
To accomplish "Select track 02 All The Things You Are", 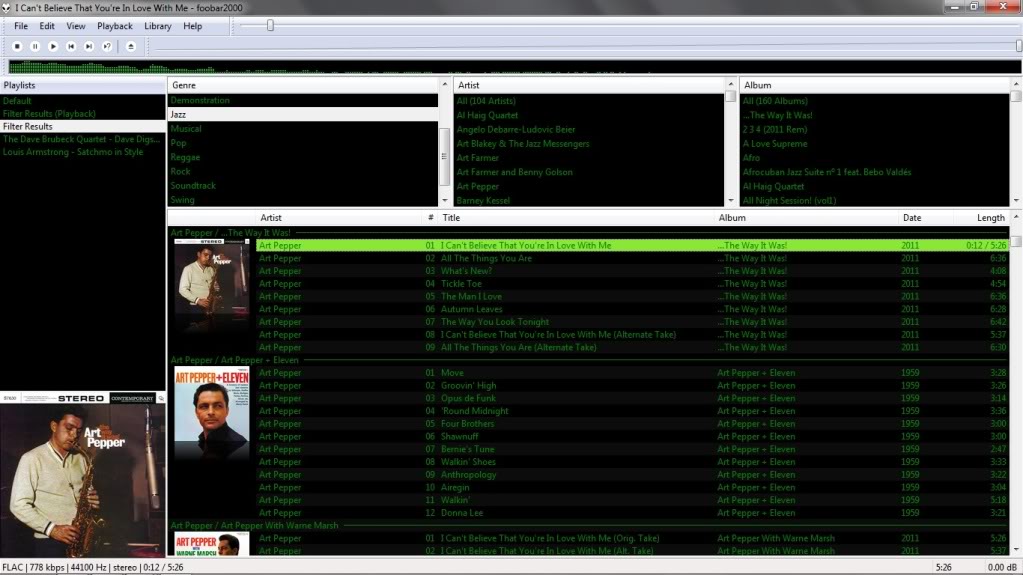I will click(x=633, y=258).
